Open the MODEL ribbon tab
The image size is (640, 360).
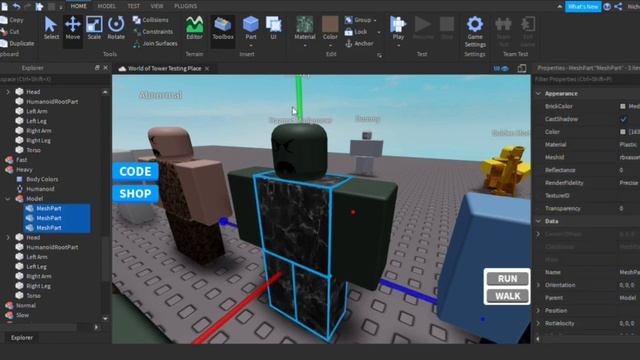107,6
